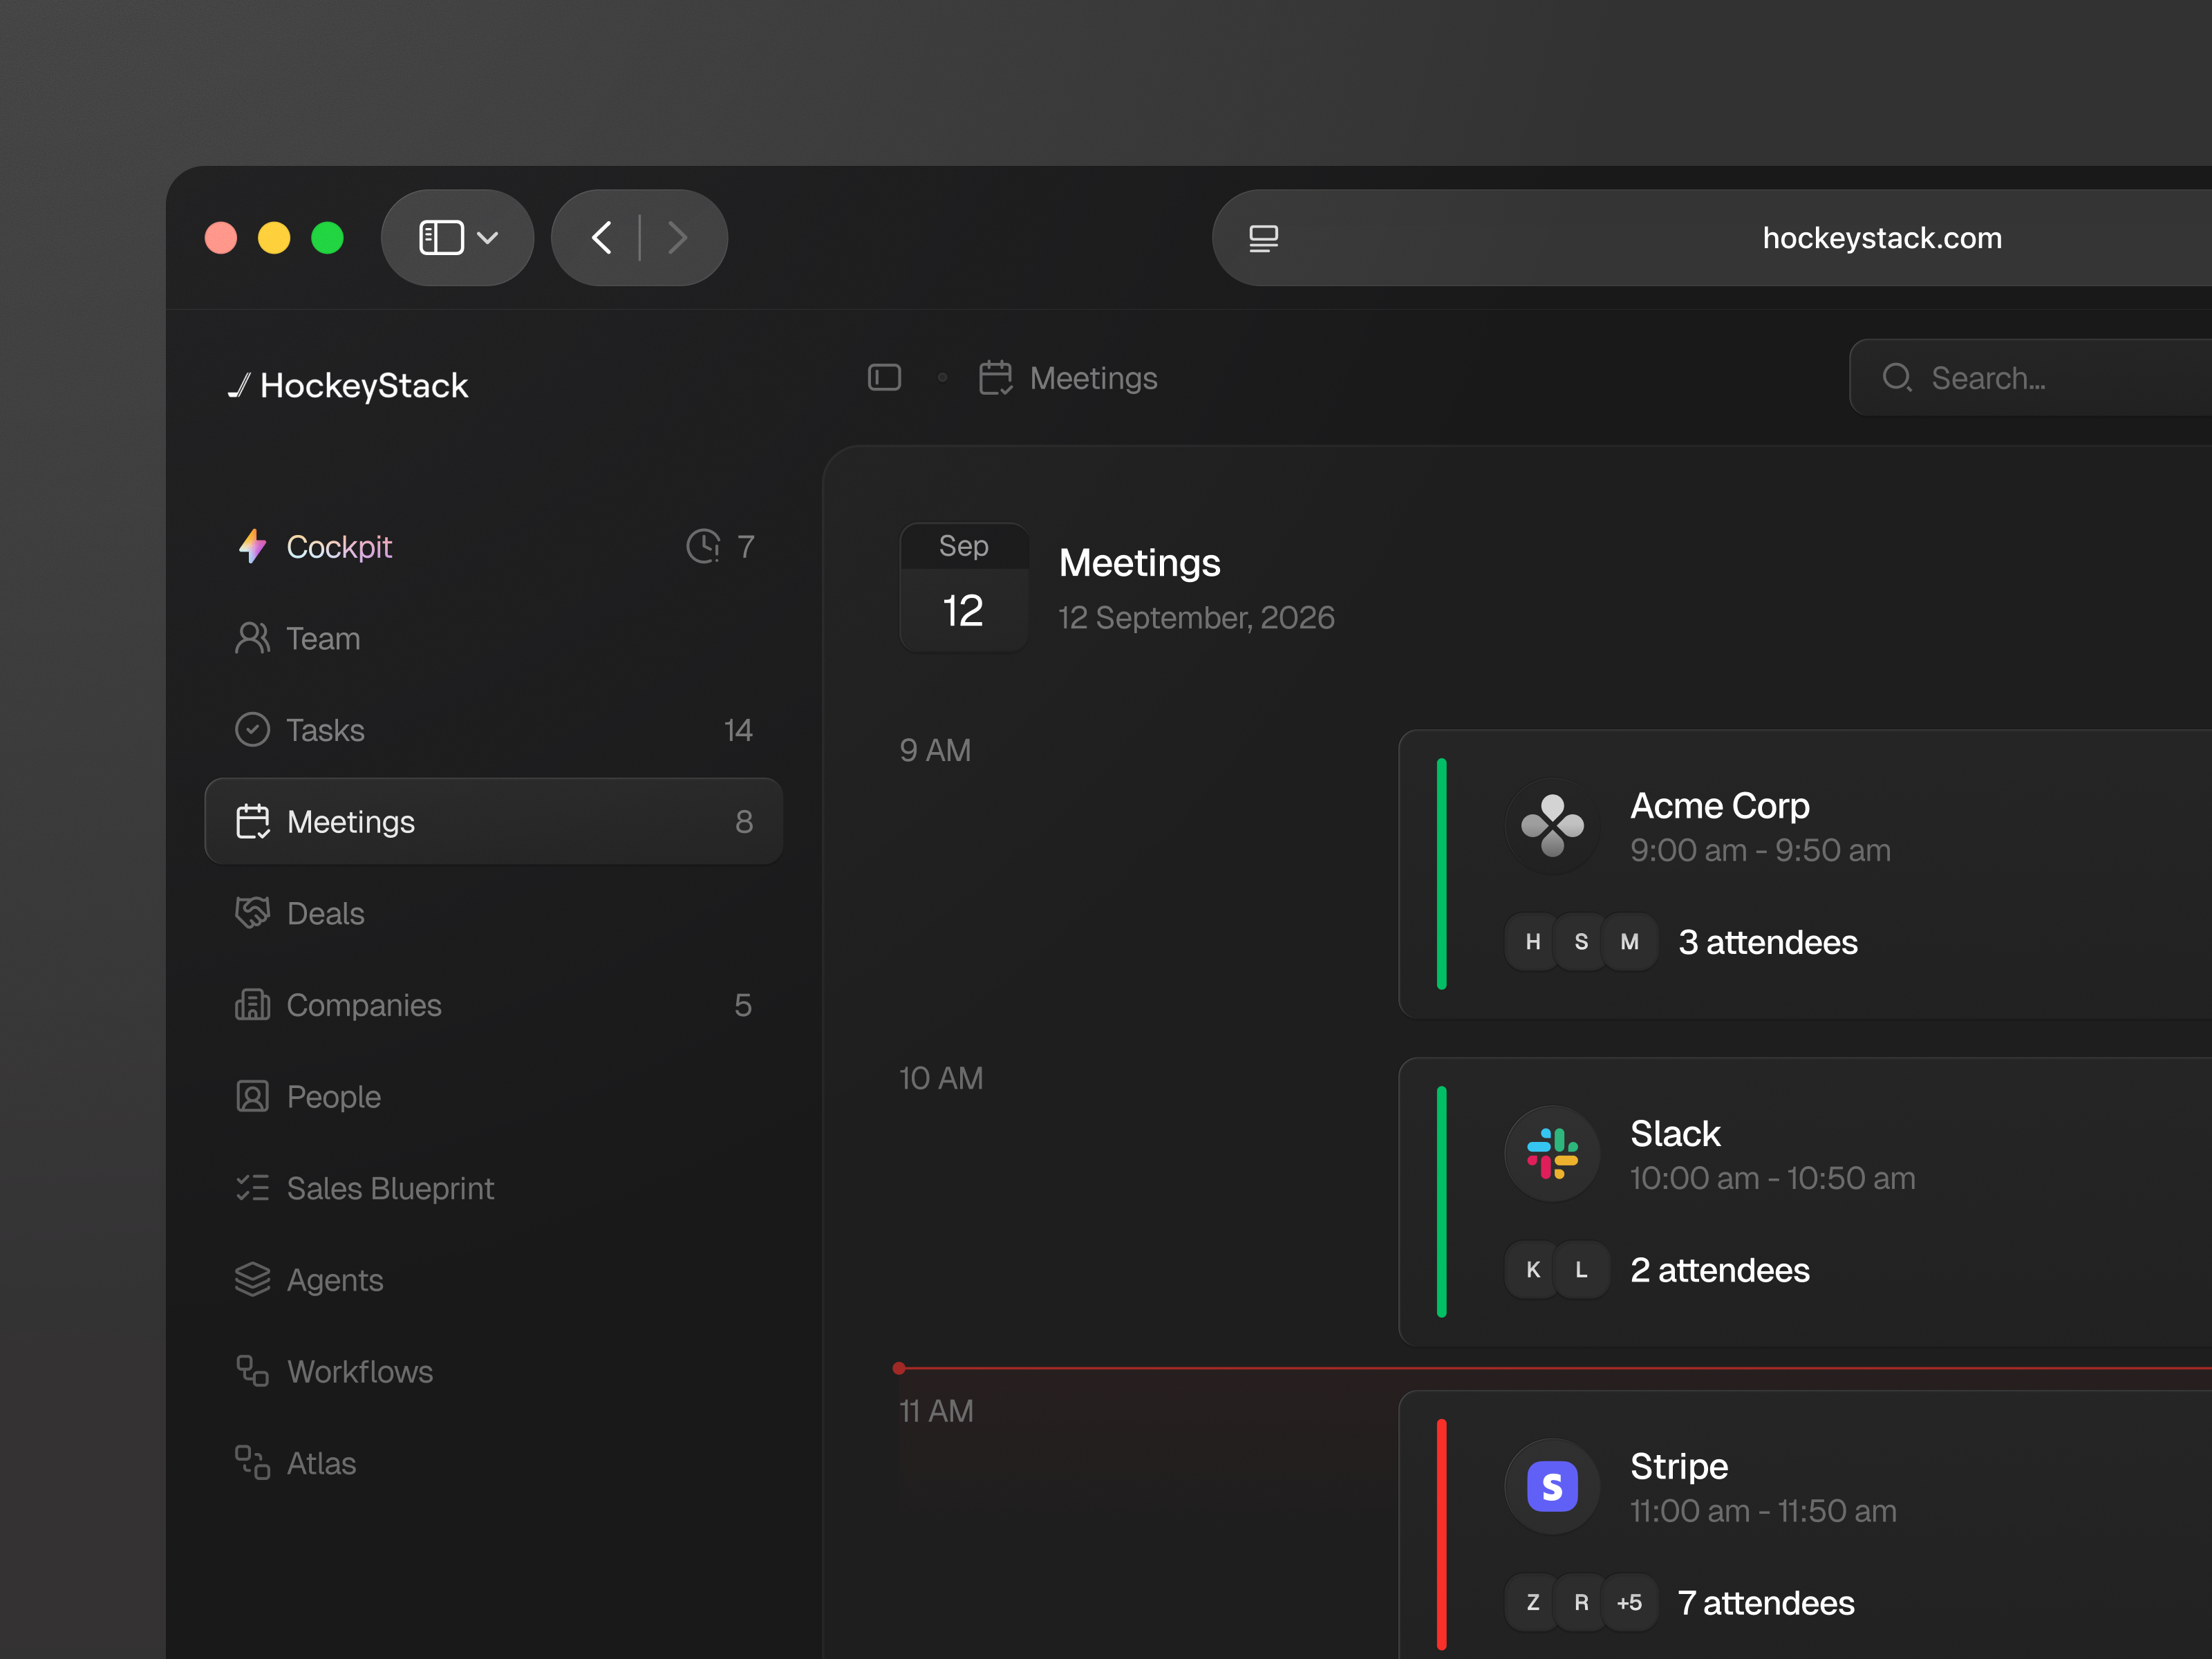Open the Stripe meeting card
The width and height of the screenshot is (2212, 1659).
[x=1805, y=1525]
